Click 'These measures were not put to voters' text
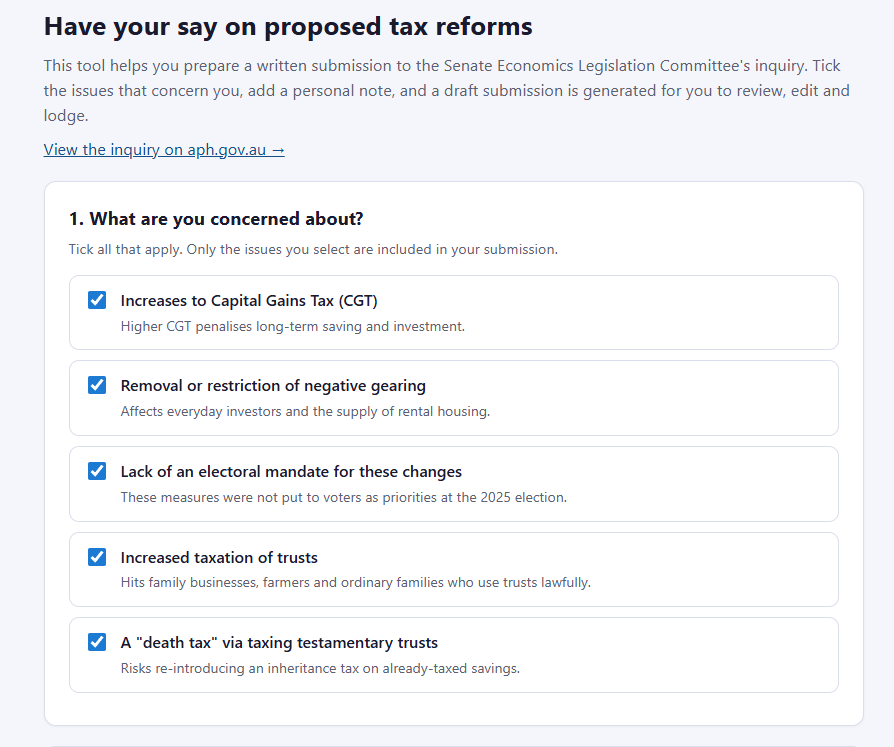This screenshot has width=894, height=747. (344, 497)
